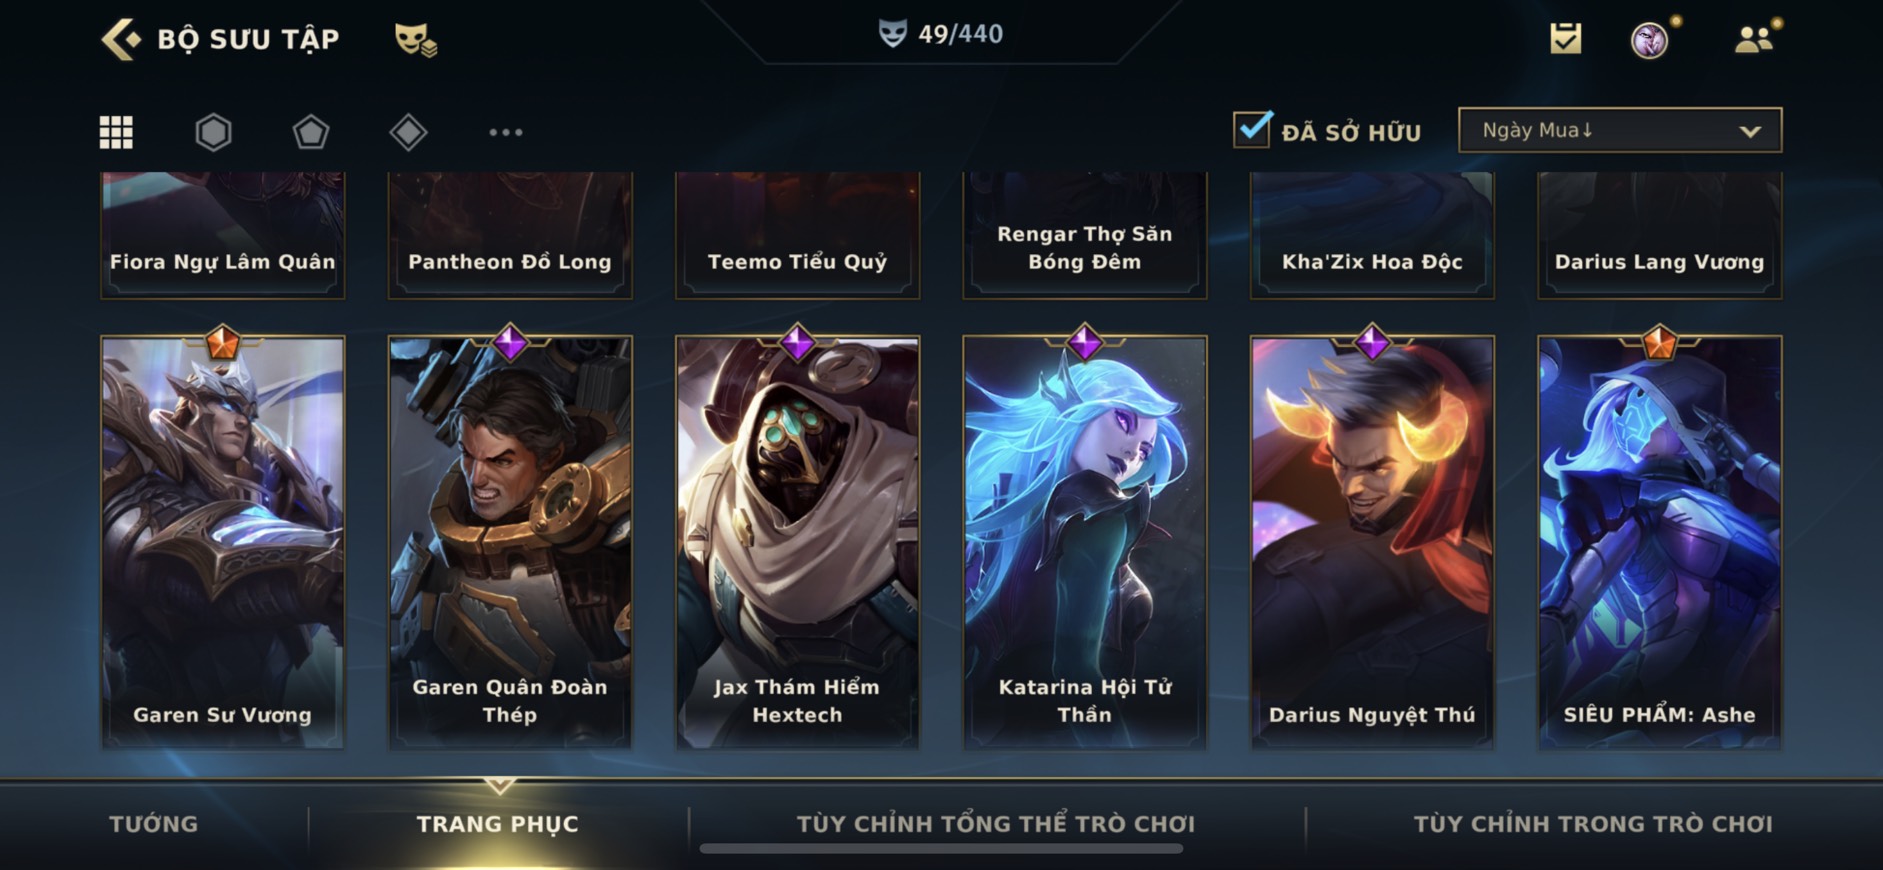The height and width of the screenshot is (870, 1883).
Task: Expand sort options with the chevron arrow
Action: click(1750, 131)
